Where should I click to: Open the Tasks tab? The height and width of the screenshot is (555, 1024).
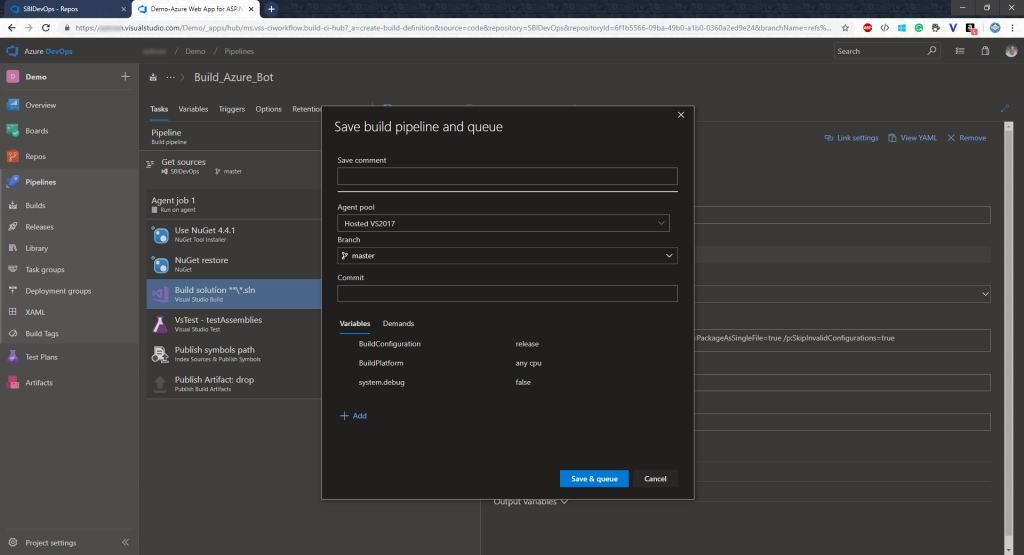click(159, 109)
